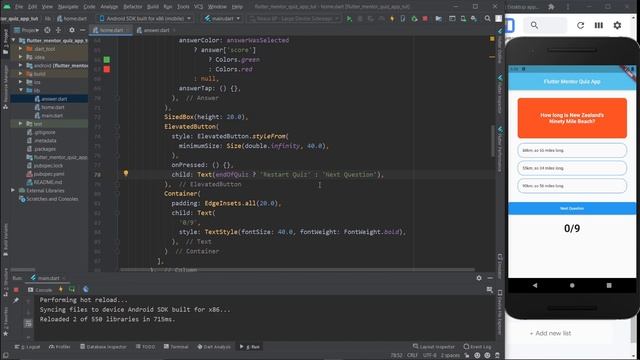Click expand-all icon in project panel header
This screenshot has height=360, width=640.
click(58, 30)
